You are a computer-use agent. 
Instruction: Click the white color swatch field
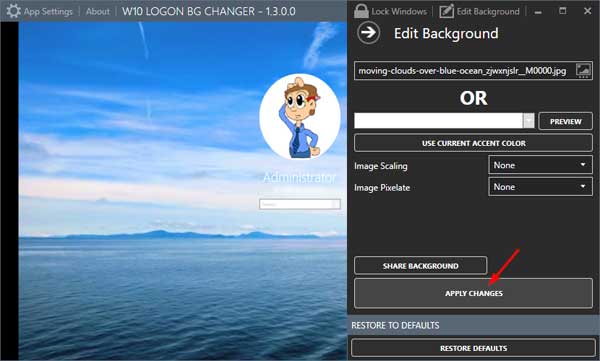pos(439,121)
